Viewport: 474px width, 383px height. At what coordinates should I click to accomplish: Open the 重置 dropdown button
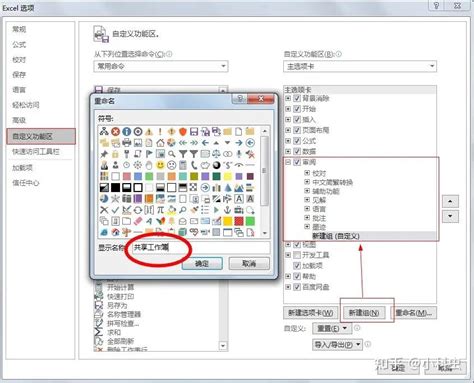tap(332, 329)
